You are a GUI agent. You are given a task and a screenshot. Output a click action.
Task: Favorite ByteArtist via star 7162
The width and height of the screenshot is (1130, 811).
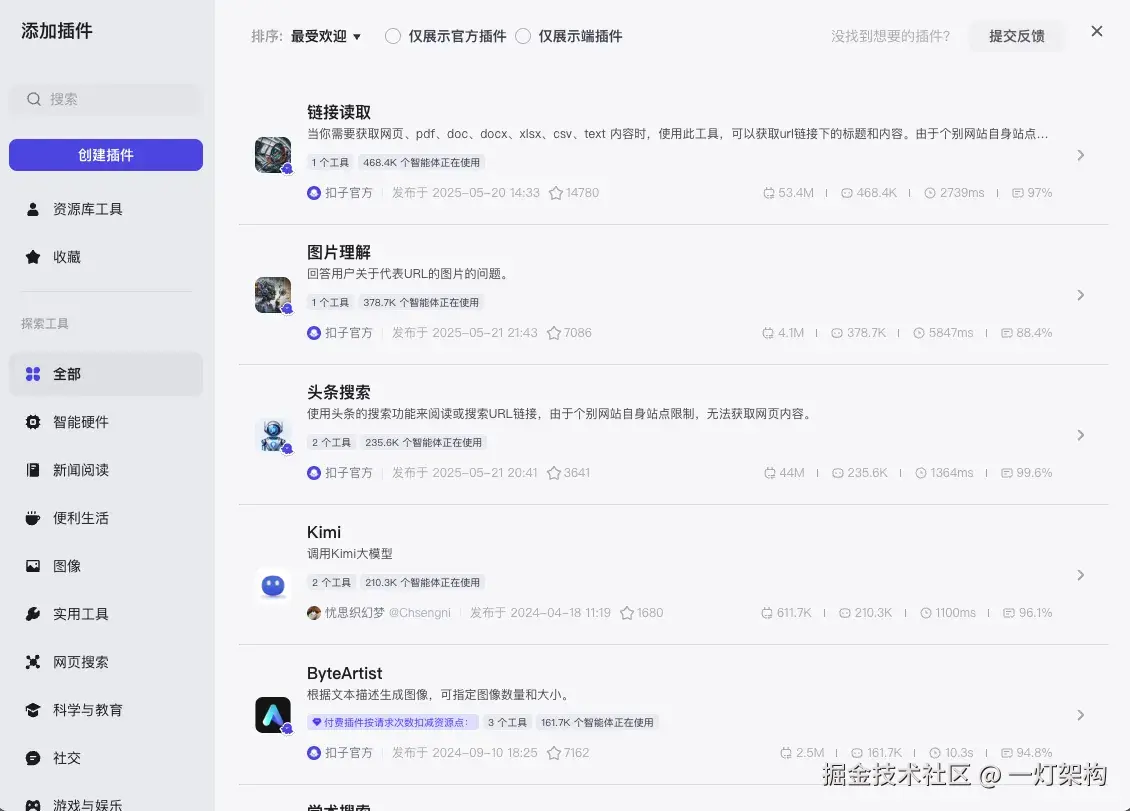click(553, 753)
